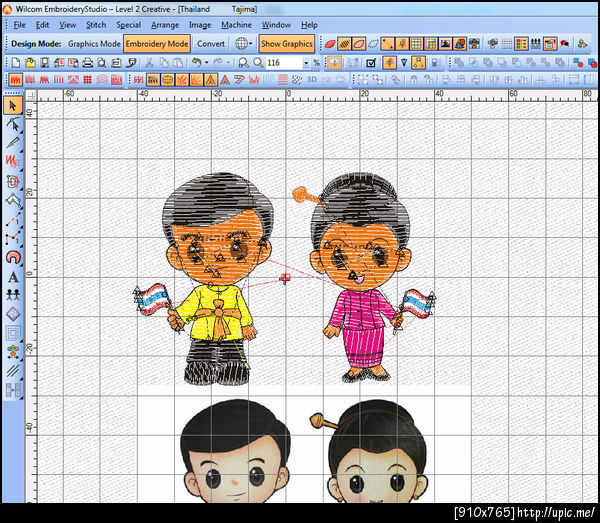Click the red and blue shapes icon
The height and width of the screenshot is (523, 600).
tap(578, 63)
